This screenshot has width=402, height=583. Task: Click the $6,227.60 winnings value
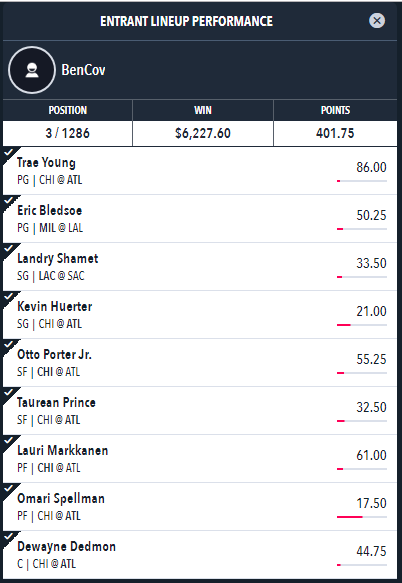coord(203,133)
